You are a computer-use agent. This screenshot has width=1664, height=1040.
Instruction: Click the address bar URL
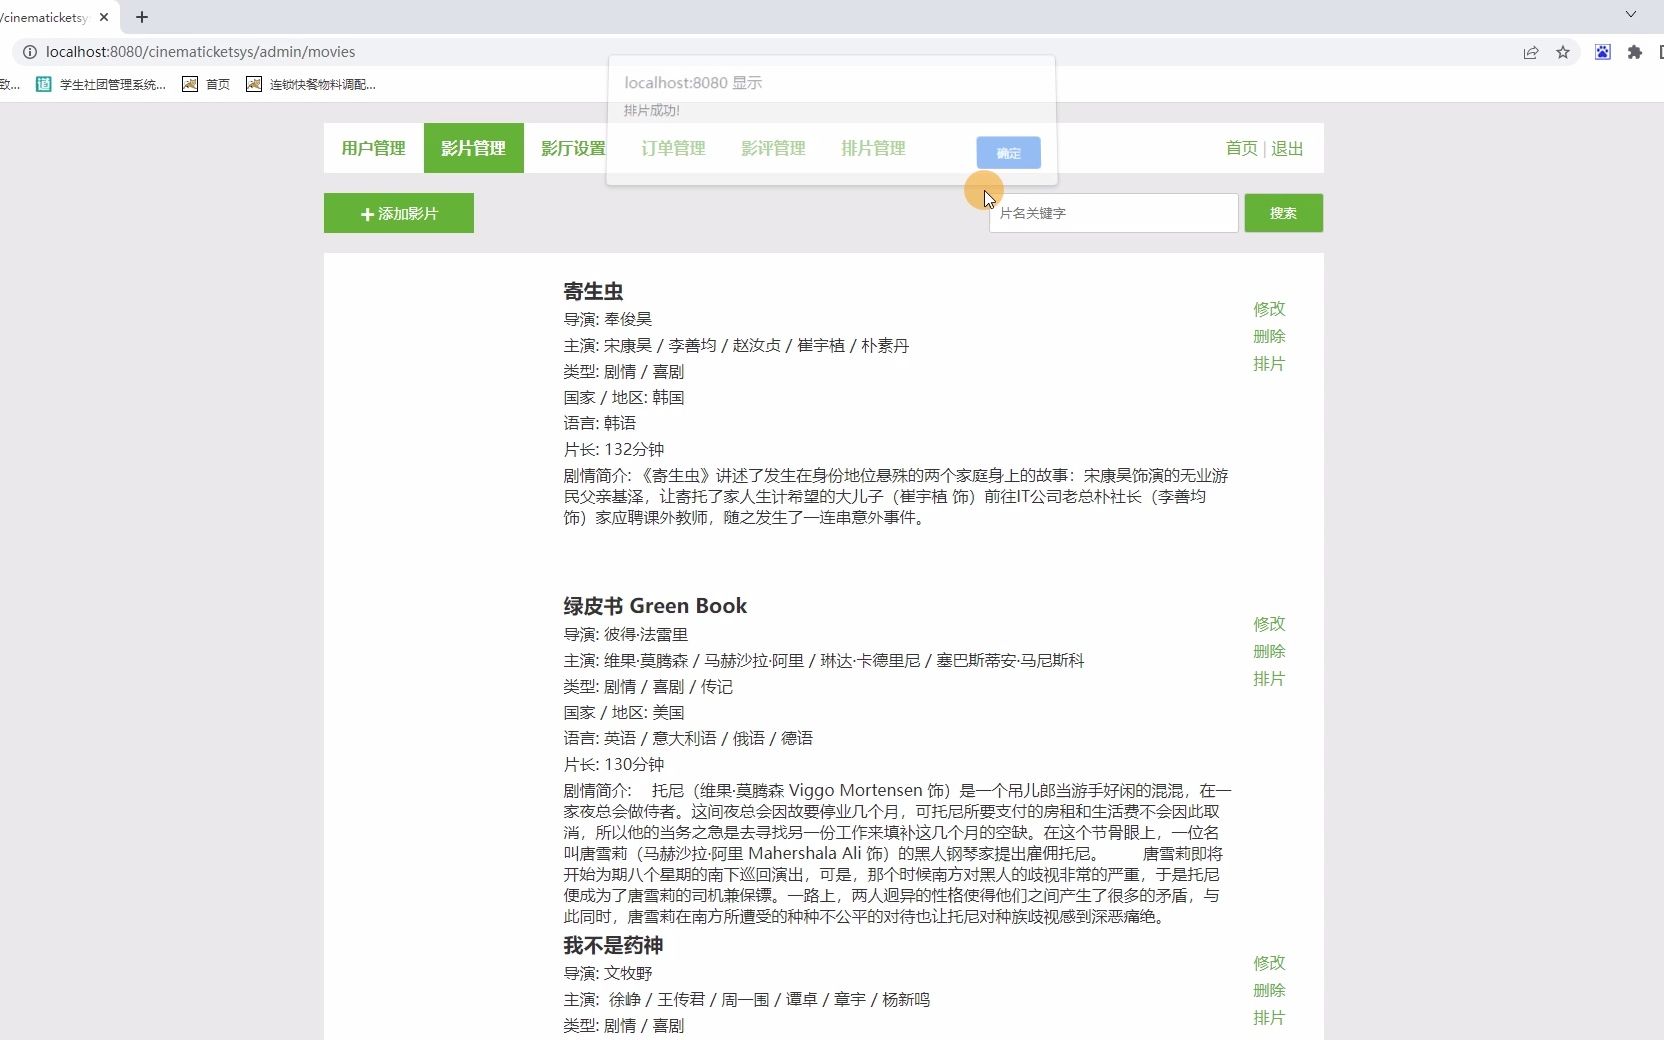(200, 52)
